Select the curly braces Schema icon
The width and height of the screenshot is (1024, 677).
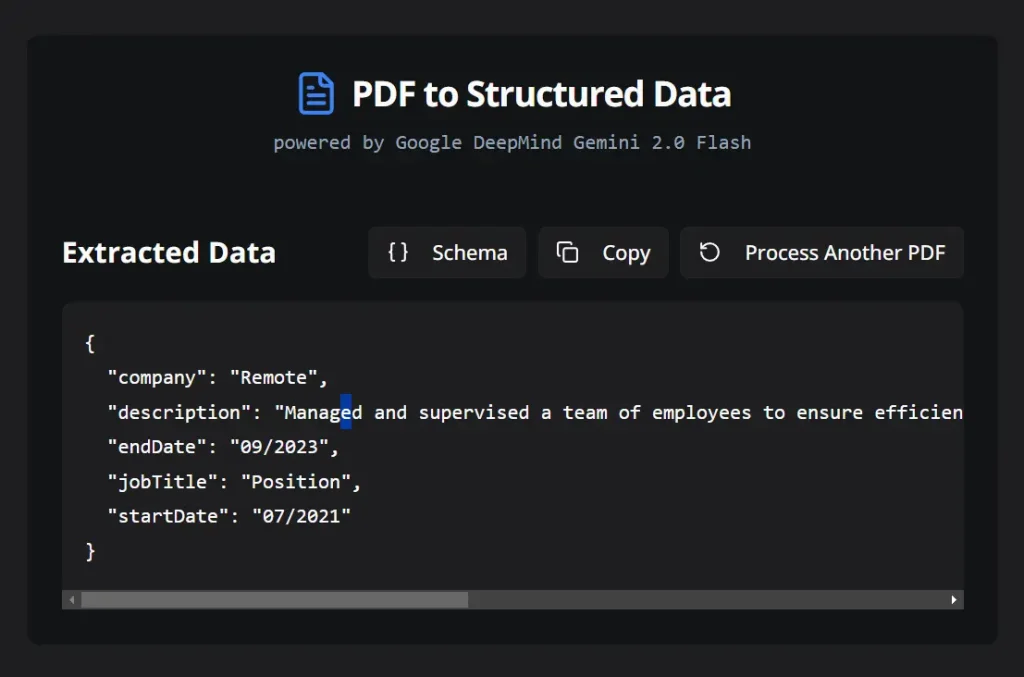[x=397, y=252]
